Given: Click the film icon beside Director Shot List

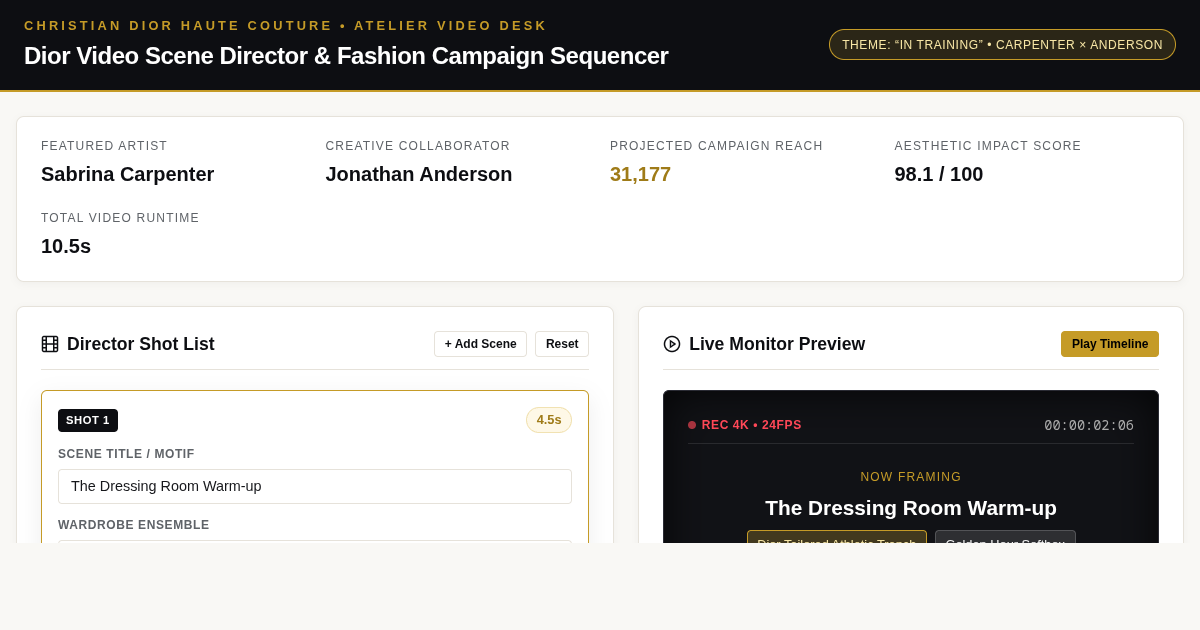Looking at the screenshot, I should coord(50,344).
